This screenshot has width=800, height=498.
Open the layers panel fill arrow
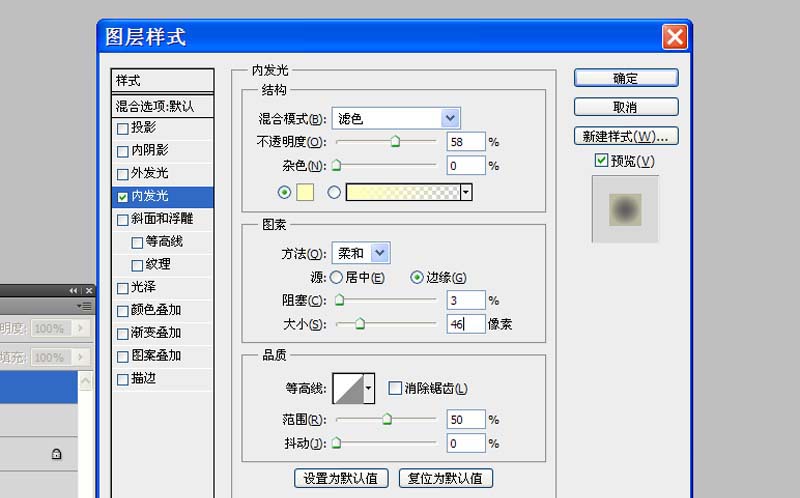pyautogui.click(x=80, y=357)
